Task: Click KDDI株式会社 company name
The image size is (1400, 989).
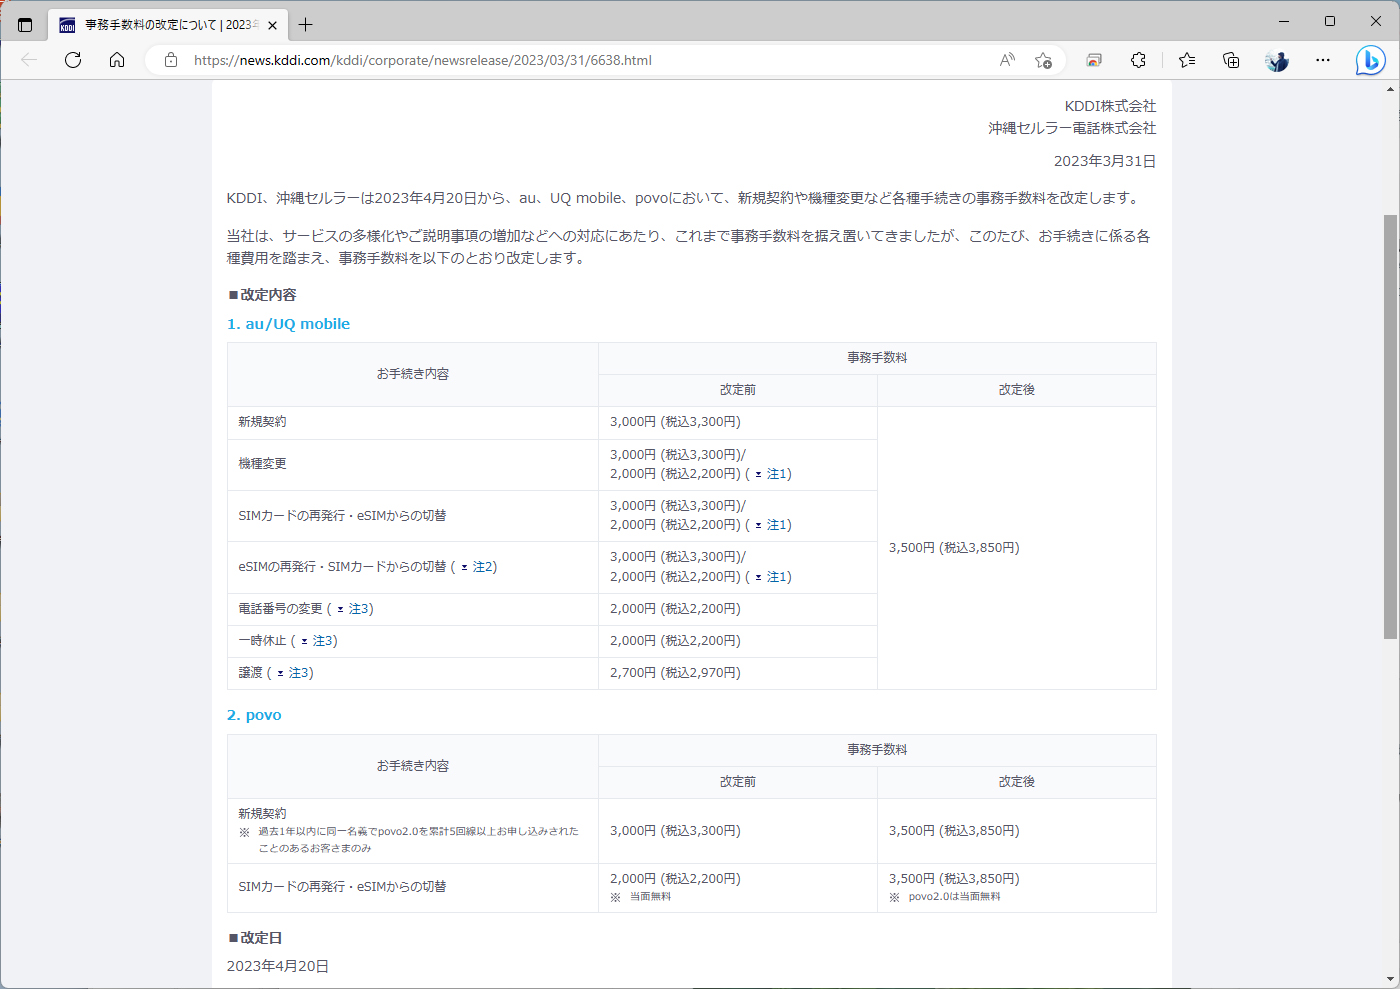Action: pos(1110,106)
